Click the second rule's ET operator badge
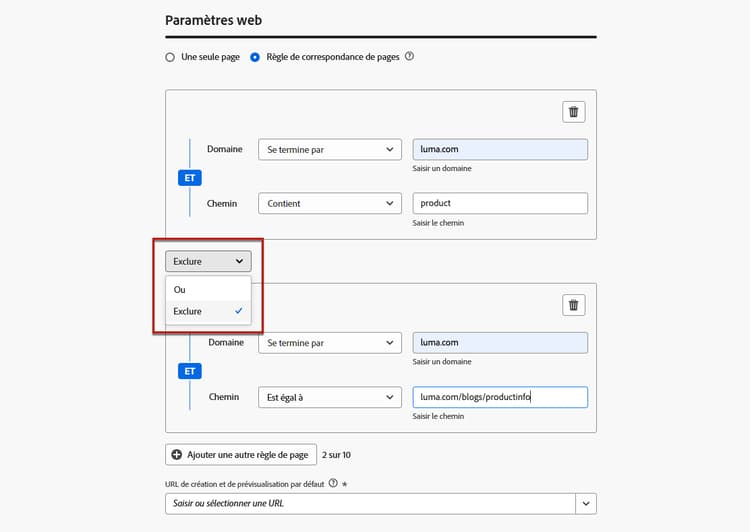Viewport: 750px width, 532px height. (x=190, y=371)
